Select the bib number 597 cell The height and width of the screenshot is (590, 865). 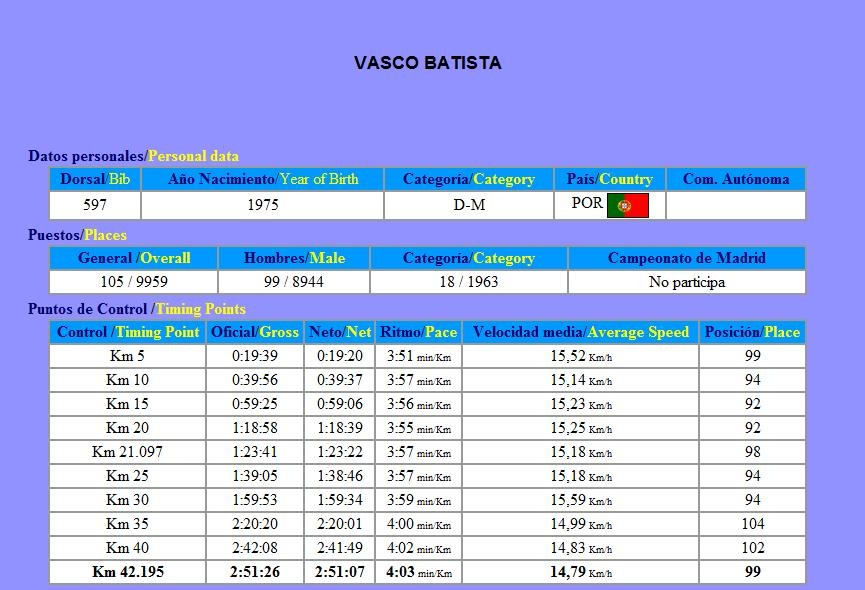pyautogui.click(x=96, y=204)
